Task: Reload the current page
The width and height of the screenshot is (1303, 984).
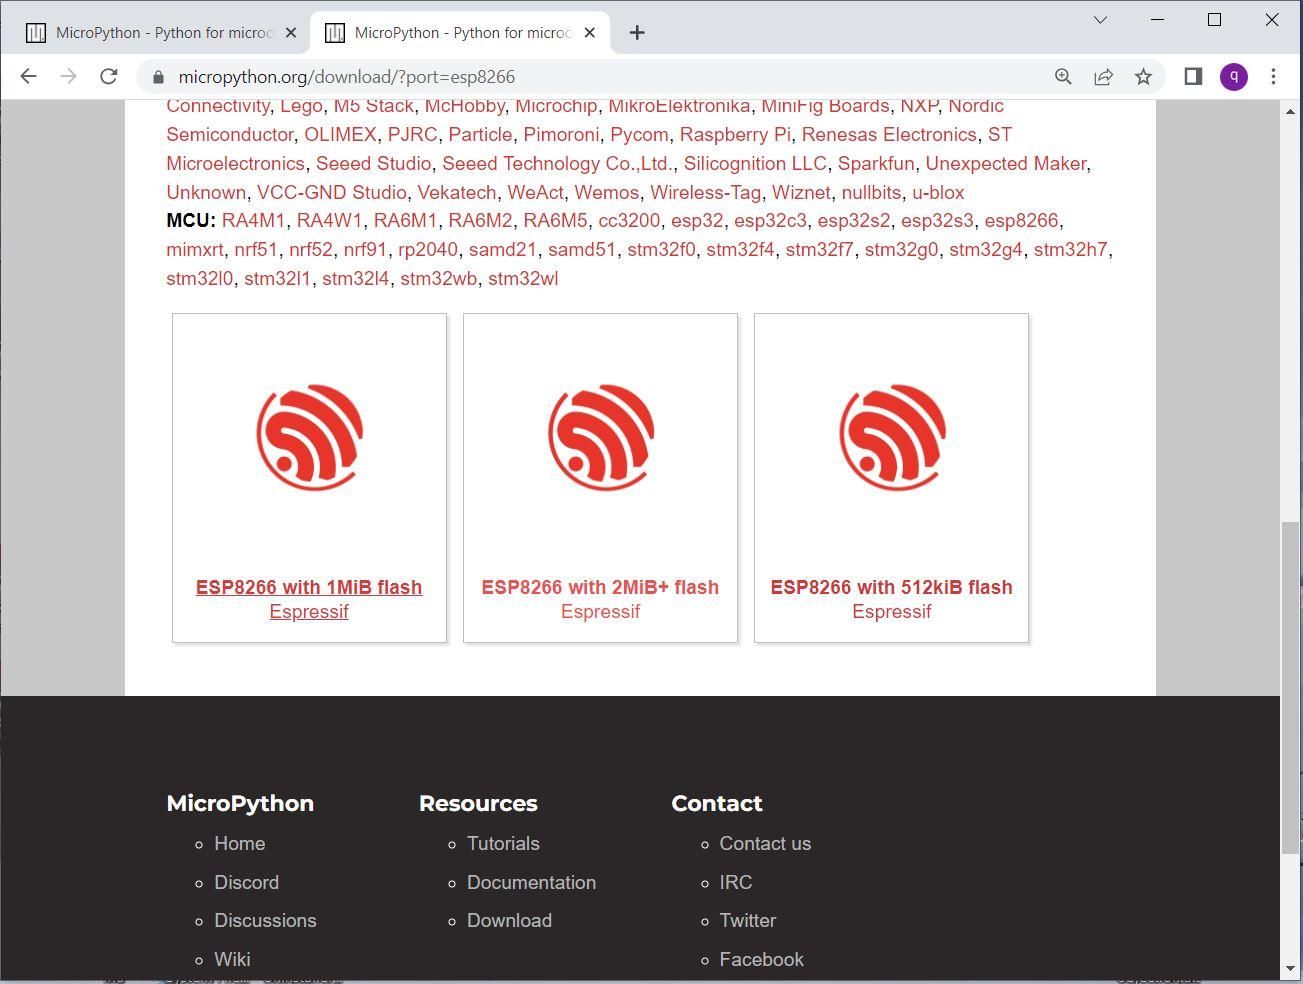Action: pos(108,76)
